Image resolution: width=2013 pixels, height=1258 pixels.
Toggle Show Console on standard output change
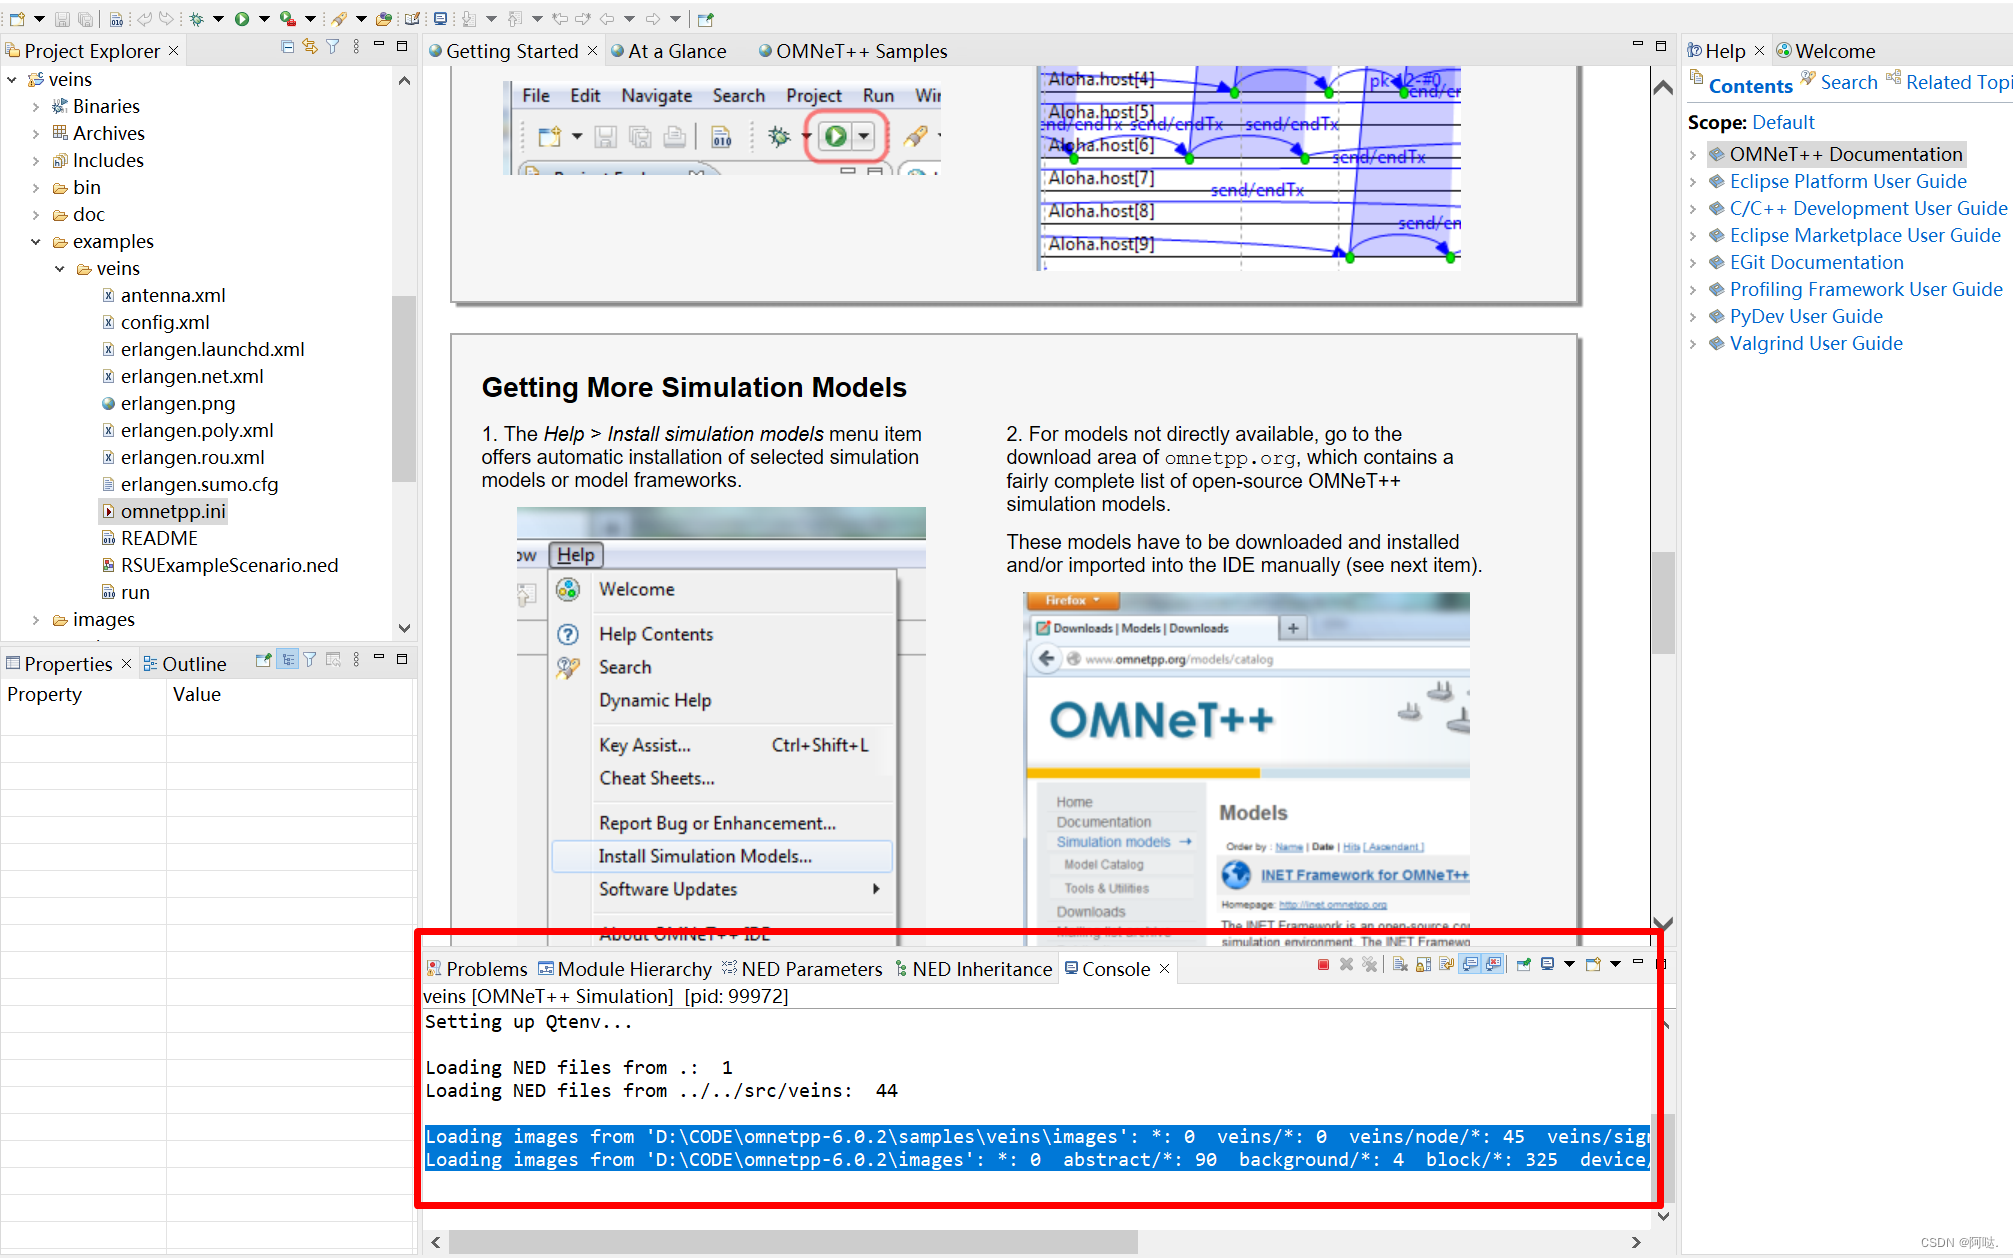pyautogui.click(x=1470, y=965)
